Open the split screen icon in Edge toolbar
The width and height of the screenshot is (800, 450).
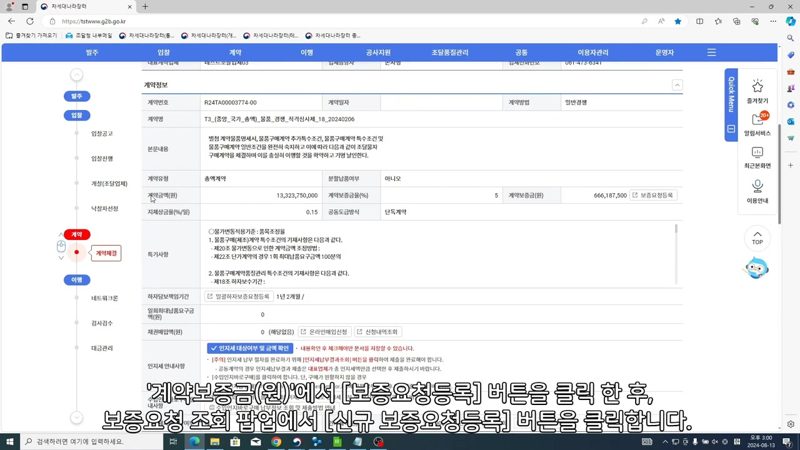coord(699,21)
